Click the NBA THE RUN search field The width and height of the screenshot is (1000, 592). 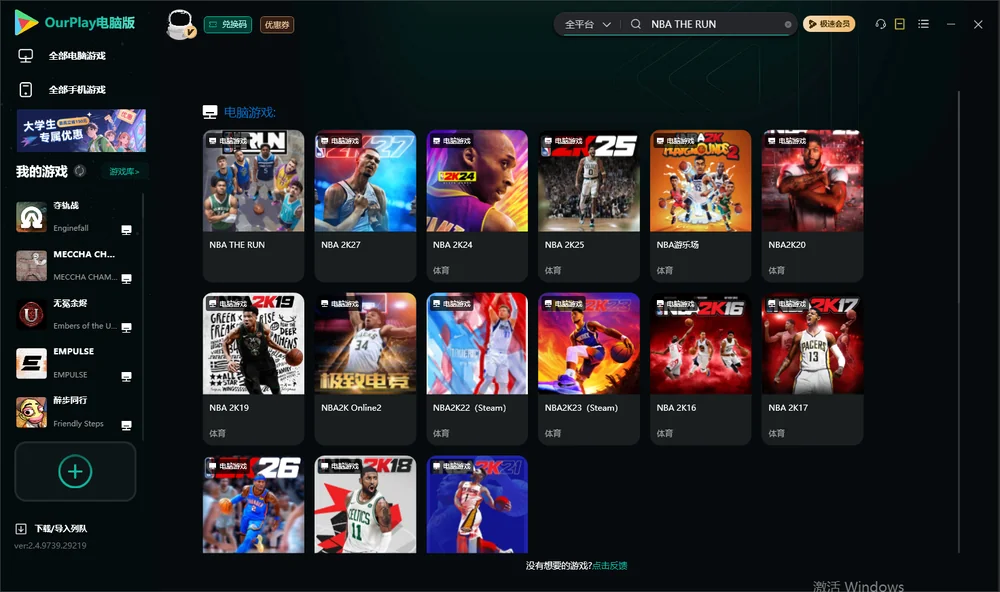[714, 24]
